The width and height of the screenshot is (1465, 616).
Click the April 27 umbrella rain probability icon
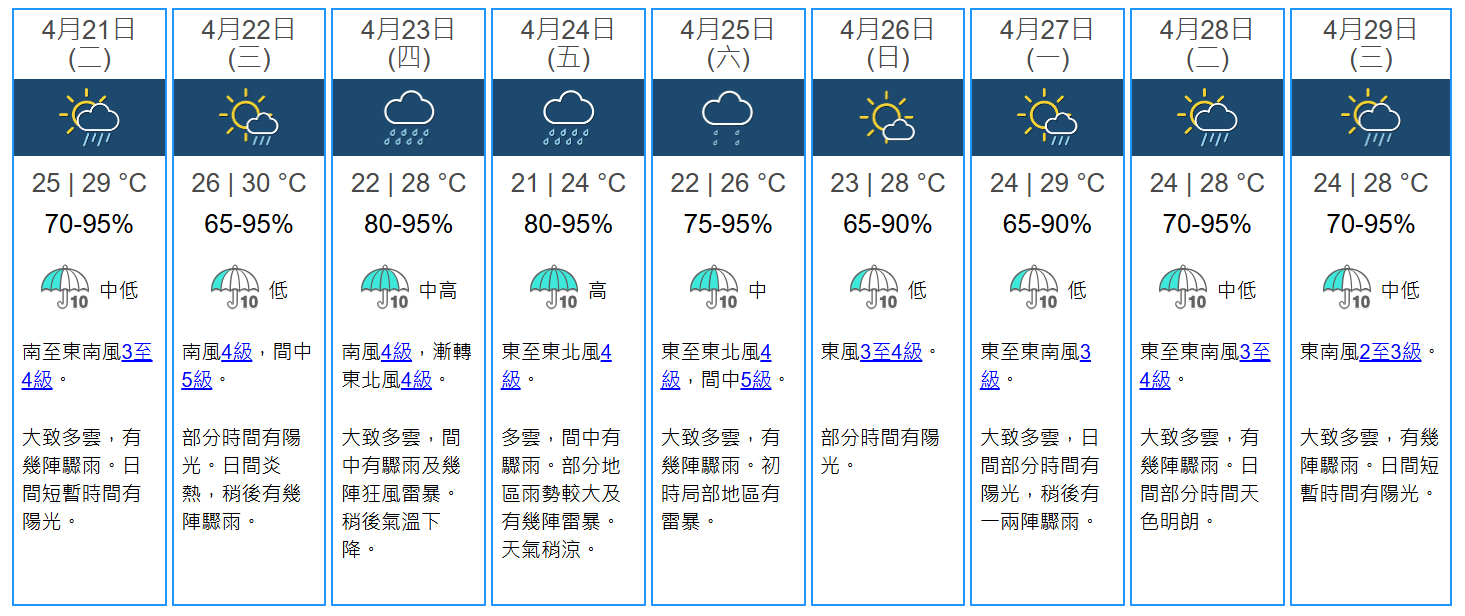[1034, 288]
